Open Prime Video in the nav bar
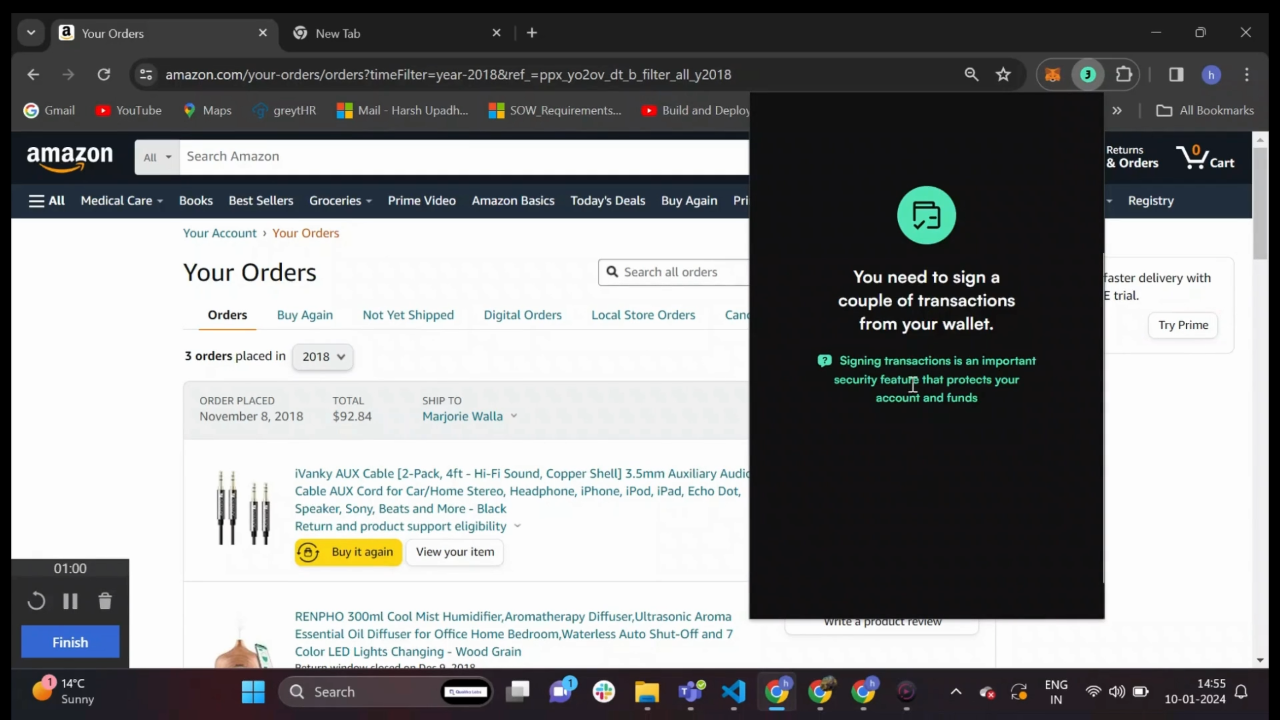Screen dimensions: 1280x720 [x=422, y=201]
